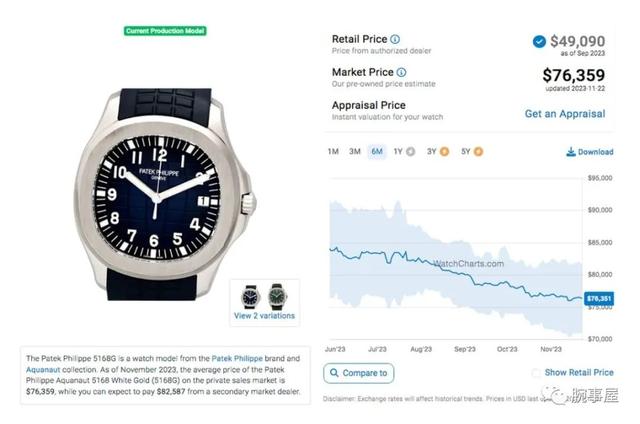Switch chart to 3M range
This screenshot has width=640, height=424.
[x=355, y=152]
